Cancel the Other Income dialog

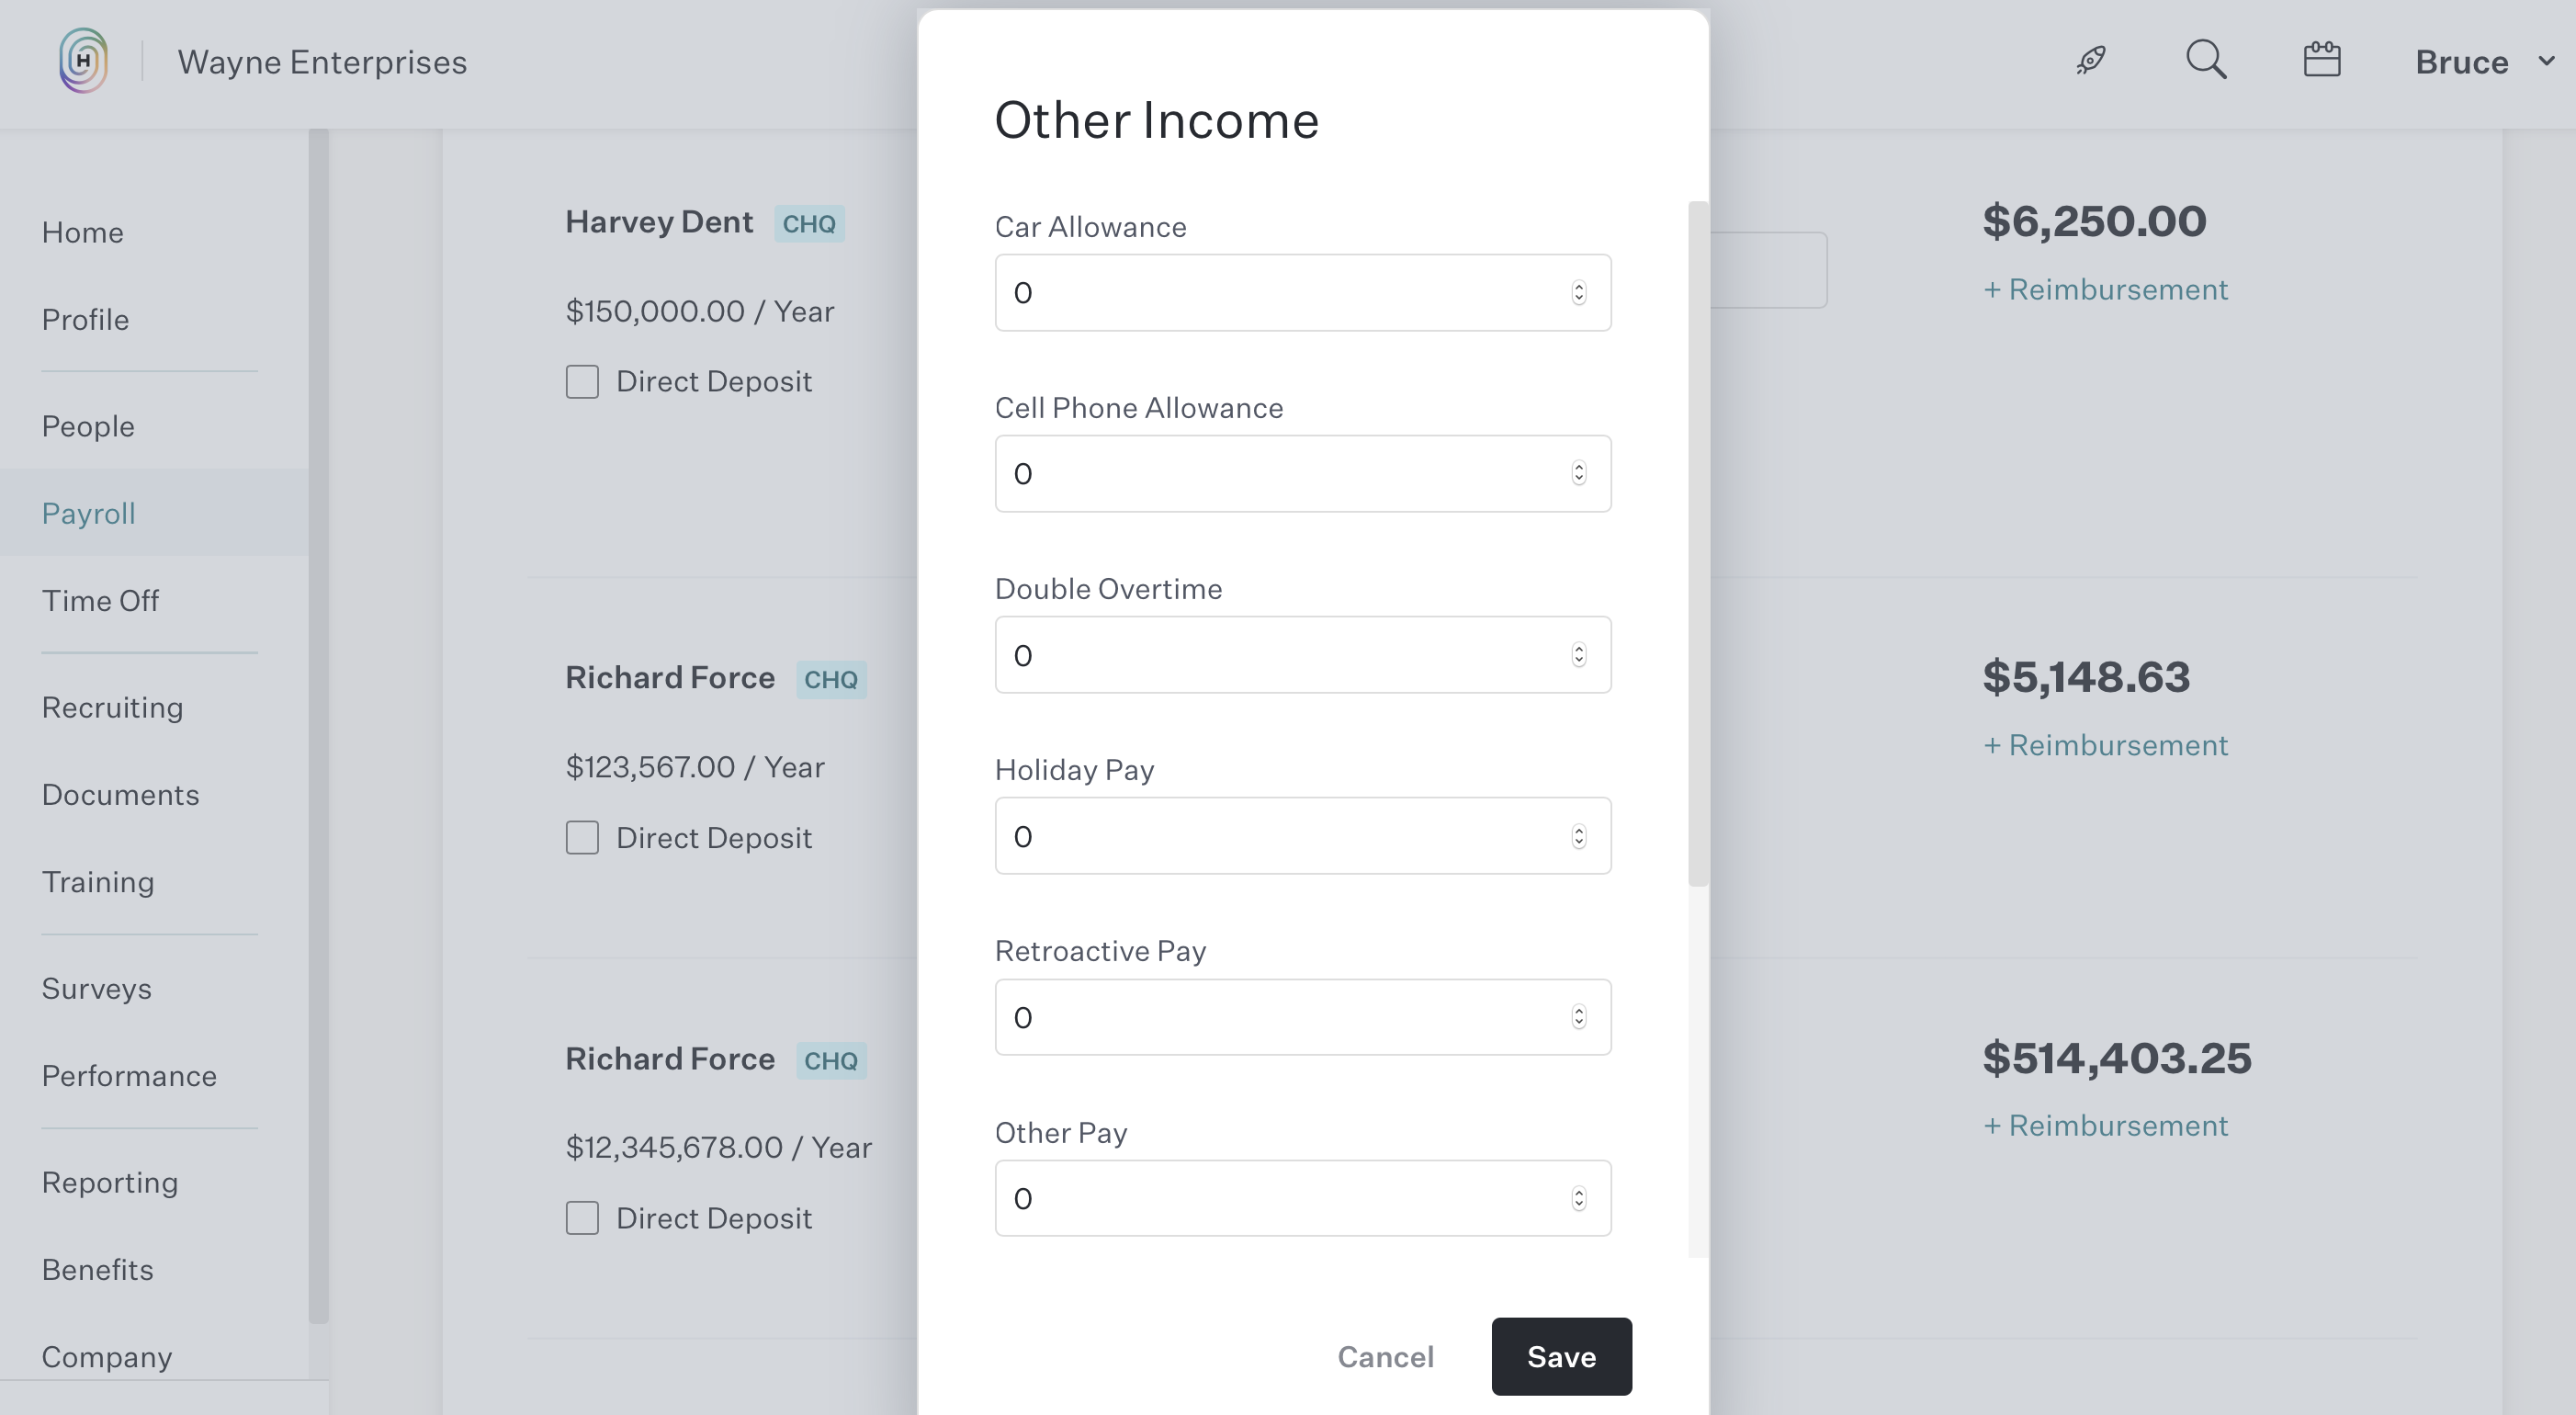(x=1385, y=1356)
